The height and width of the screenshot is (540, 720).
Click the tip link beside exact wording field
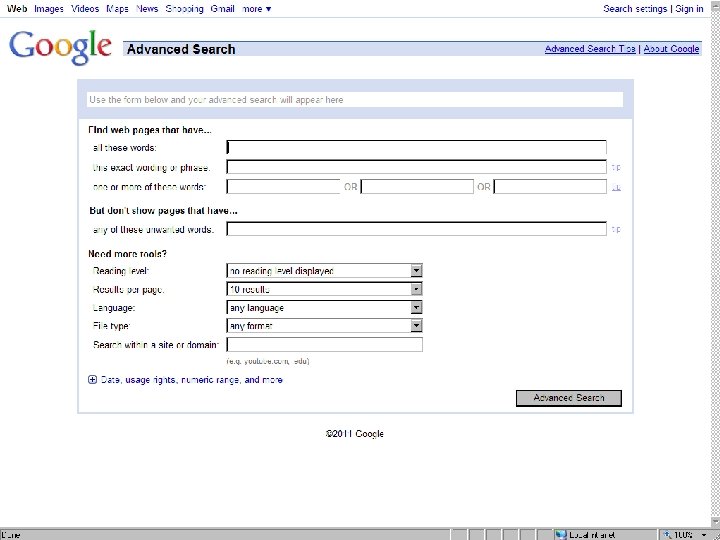point(616,168)
